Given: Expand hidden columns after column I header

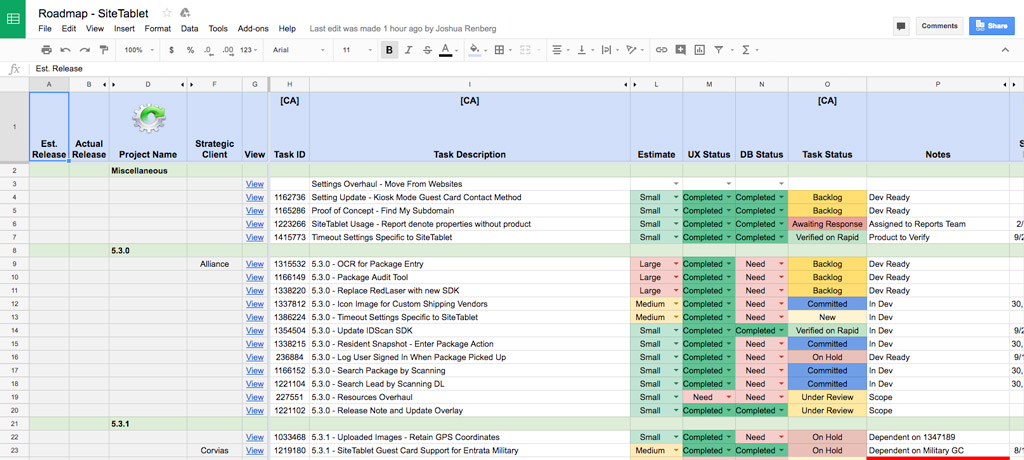Looking at the screenshot, I should click(x=627, y=84).
